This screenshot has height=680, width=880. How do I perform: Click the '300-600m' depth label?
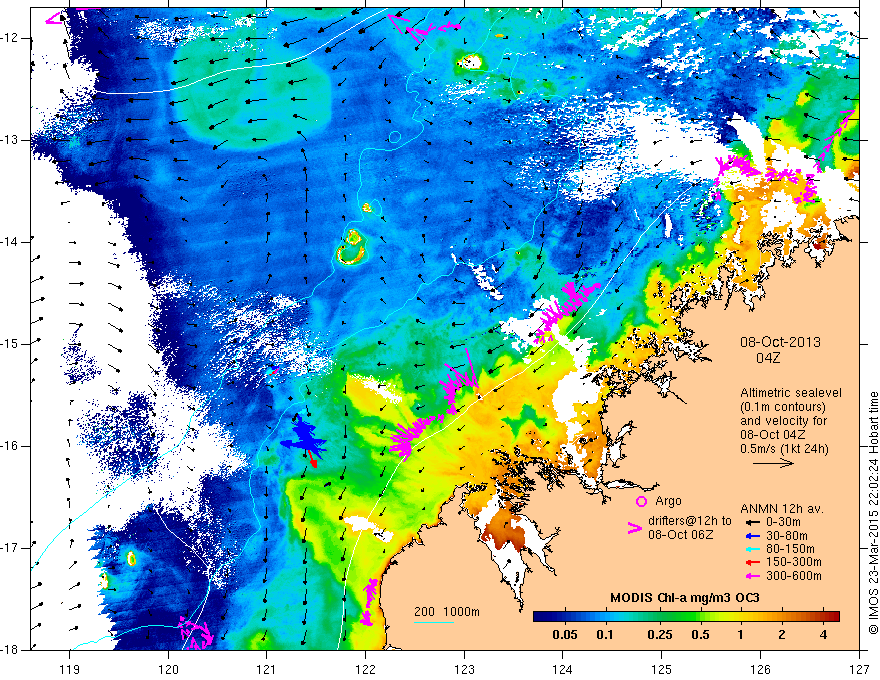794,576
